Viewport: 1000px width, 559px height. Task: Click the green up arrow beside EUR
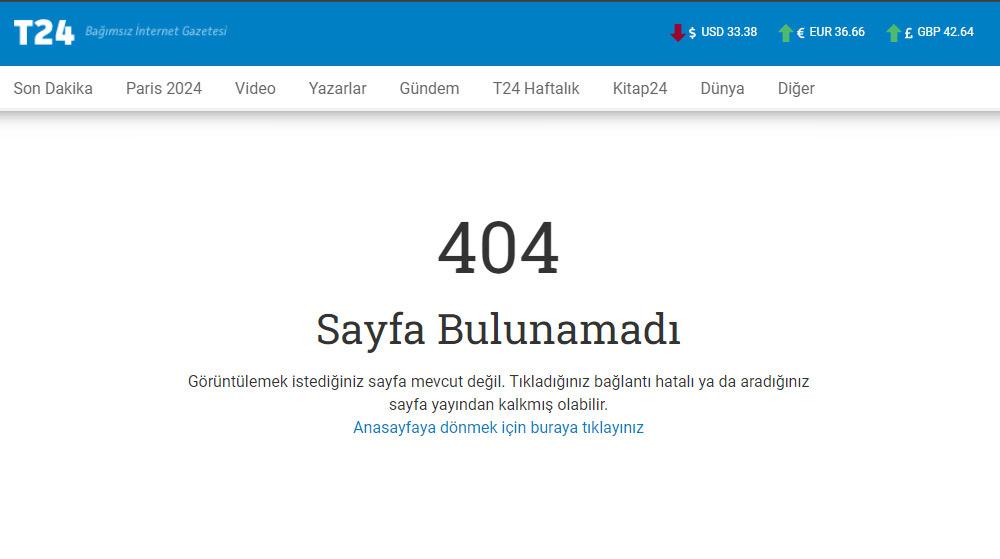tap(786, 33)
